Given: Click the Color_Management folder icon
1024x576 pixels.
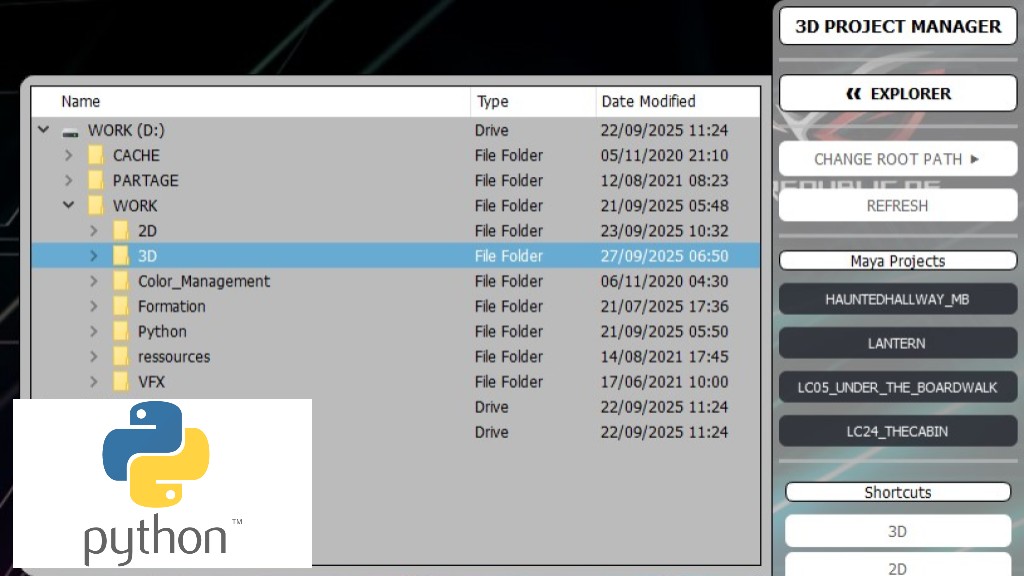Looking at the screenshot, I should coord(121,281).
